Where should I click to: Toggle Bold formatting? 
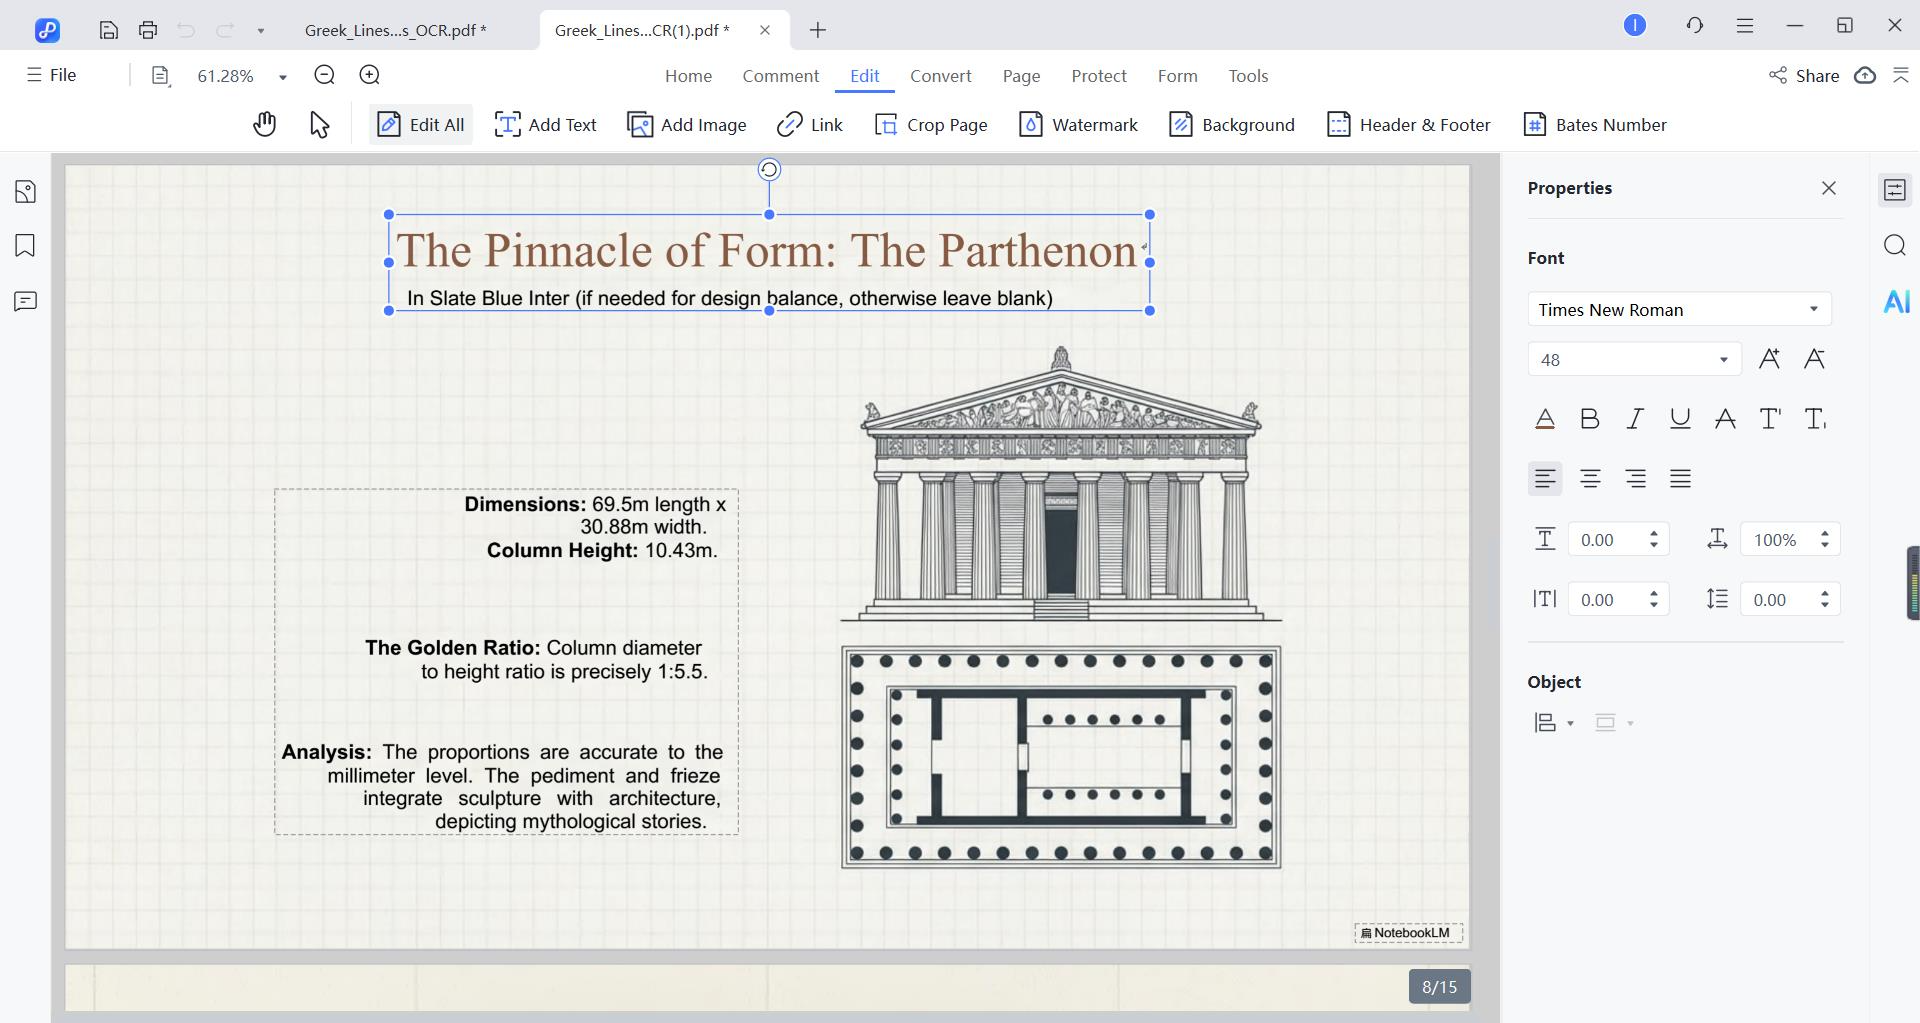[x=1589, y=419]
